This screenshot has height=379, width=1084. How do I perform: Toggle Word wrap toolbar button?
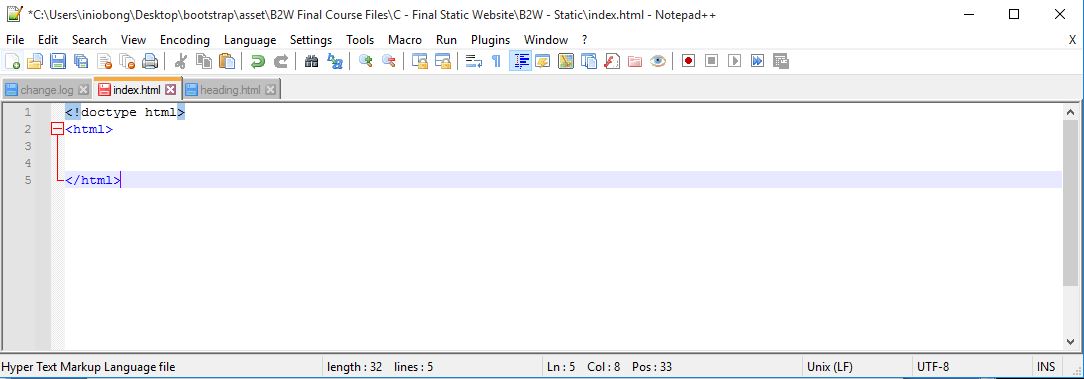pos(474,62)
